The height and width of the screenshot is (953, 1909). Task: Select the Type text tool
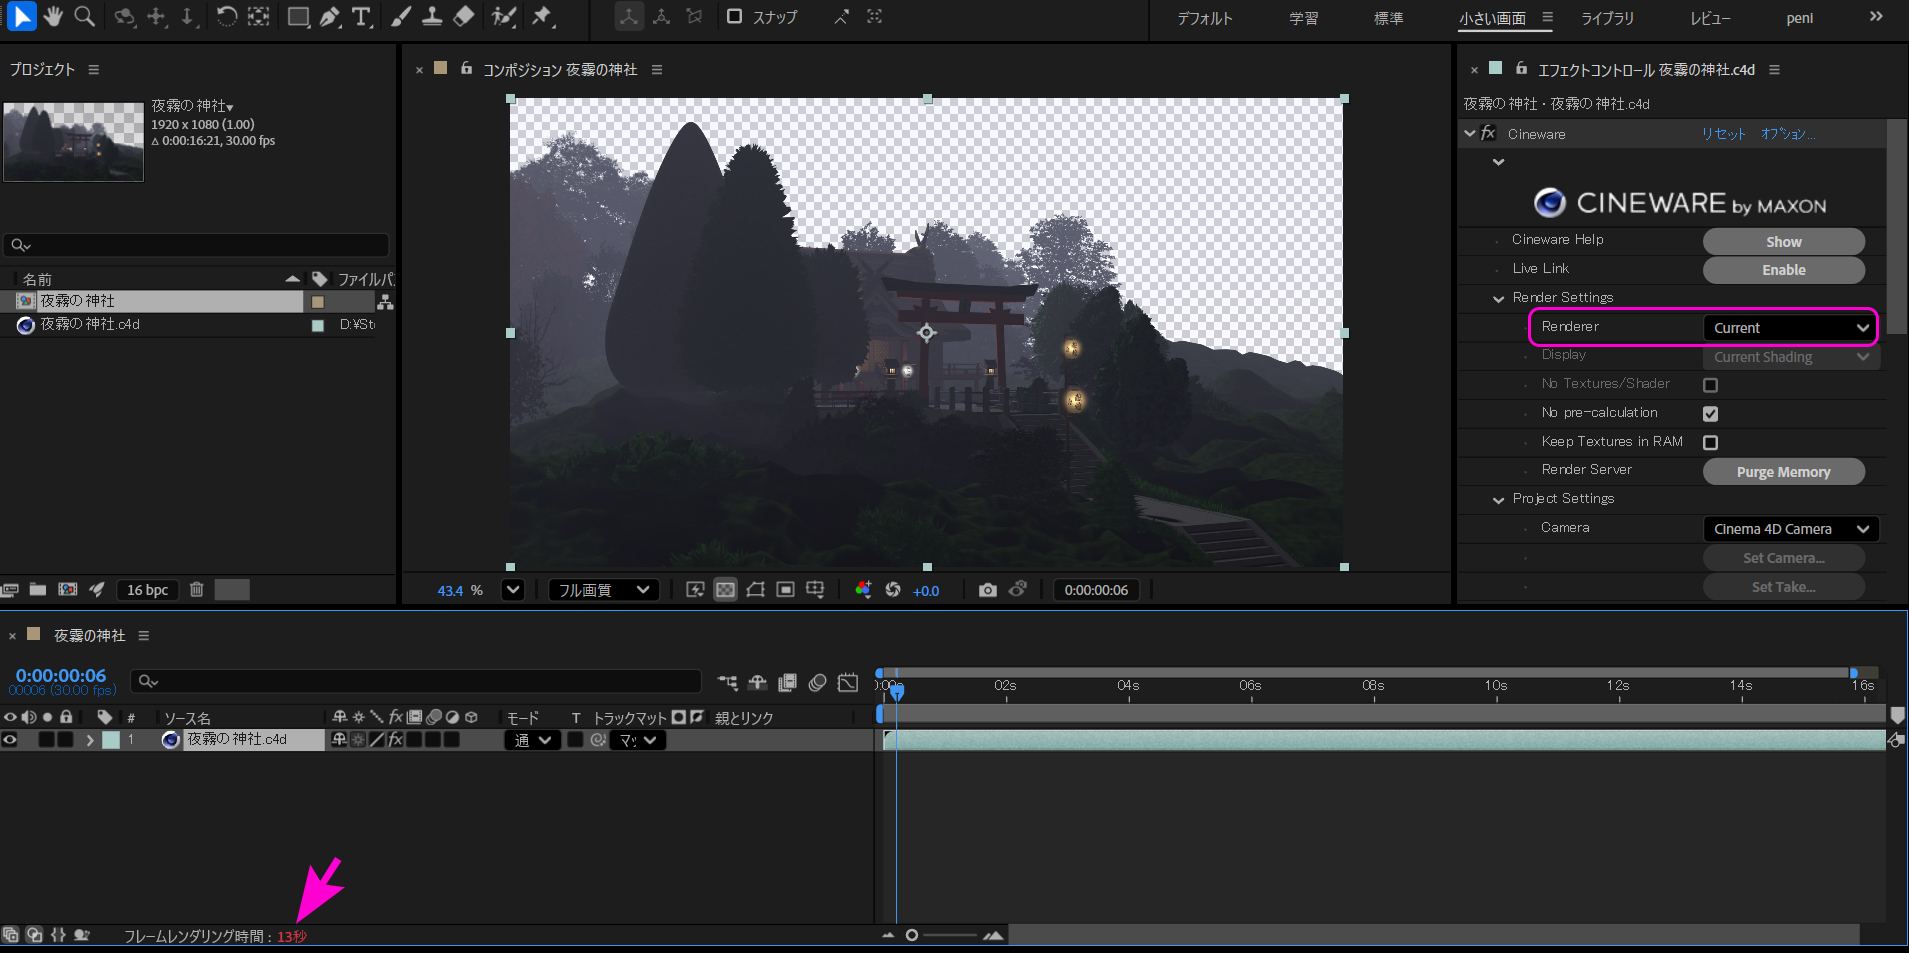click(x=361, y=16)
